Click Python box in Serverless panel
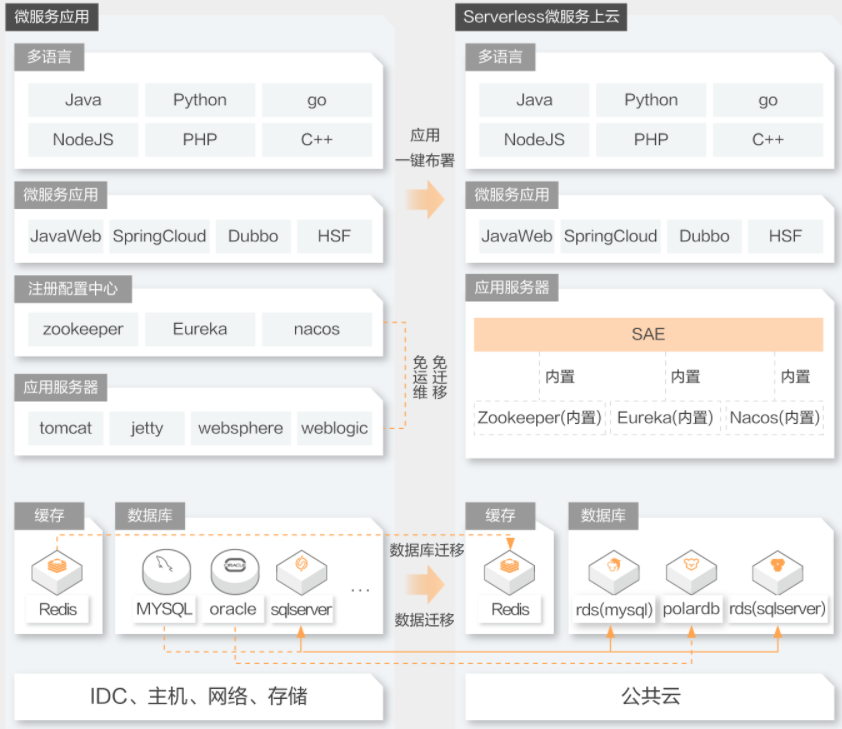Image resolution: width=842 pixels, height=729 pixels. point(651,100)
